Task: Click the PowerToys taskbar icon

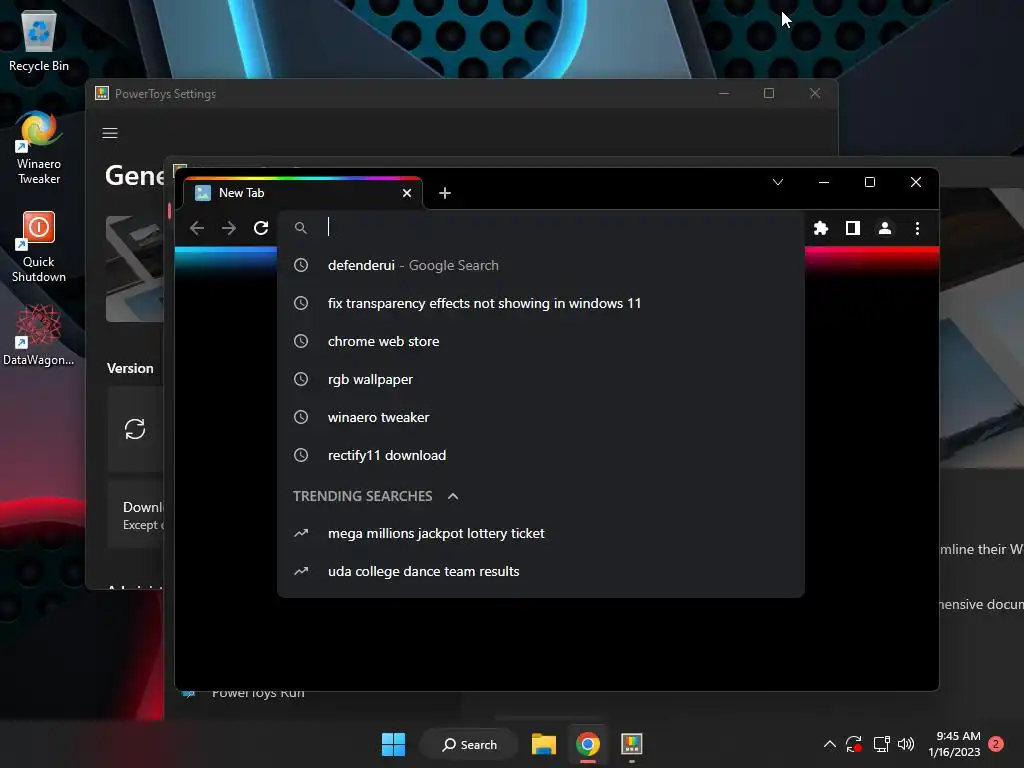Action: point(632,744)
